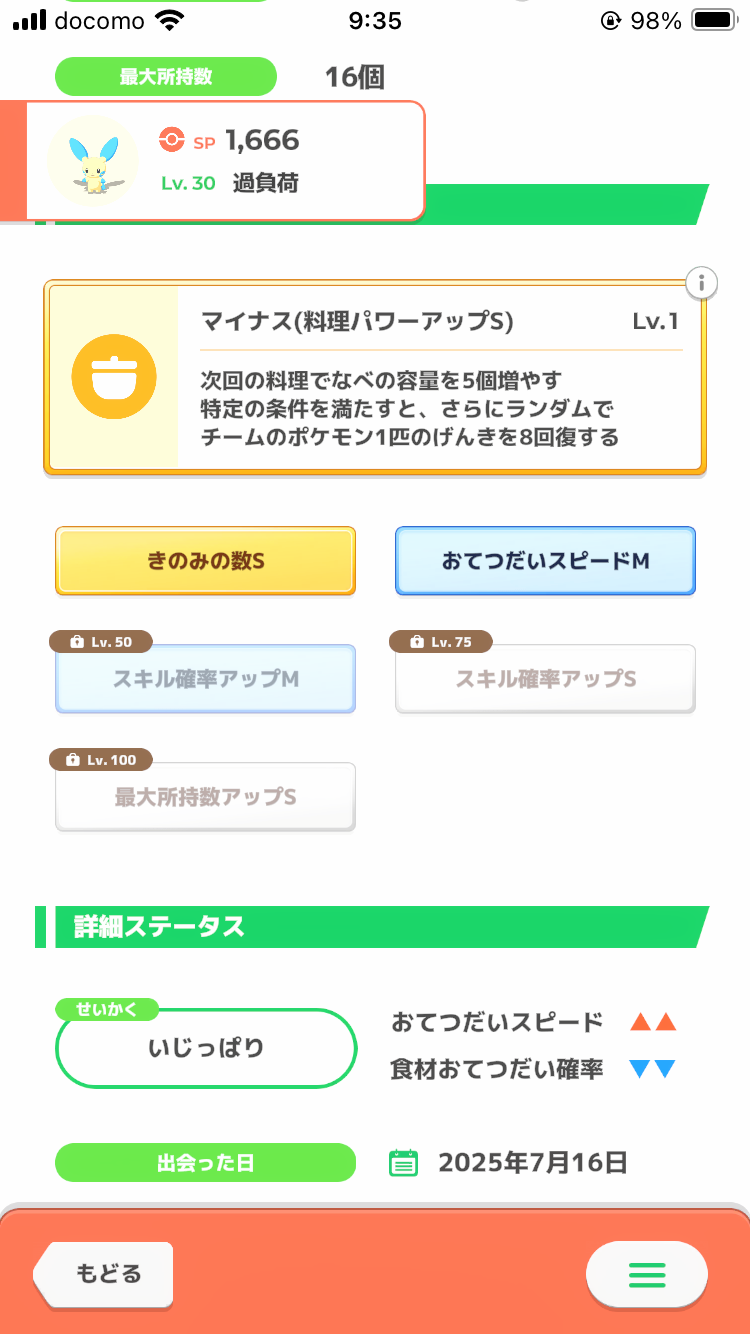Tap the いじっぱり nature box
The width and height of the screenshot is (750, 1334).
[x=206, y=1049]
